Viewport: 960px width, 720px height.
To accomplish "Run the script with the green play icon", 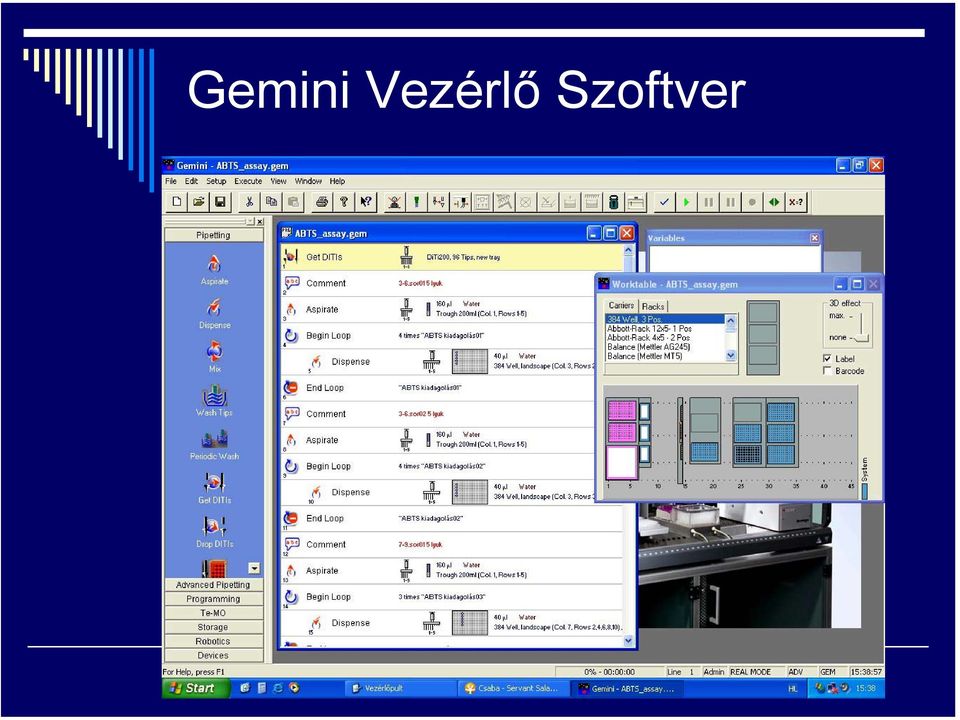I will (686, 201).
